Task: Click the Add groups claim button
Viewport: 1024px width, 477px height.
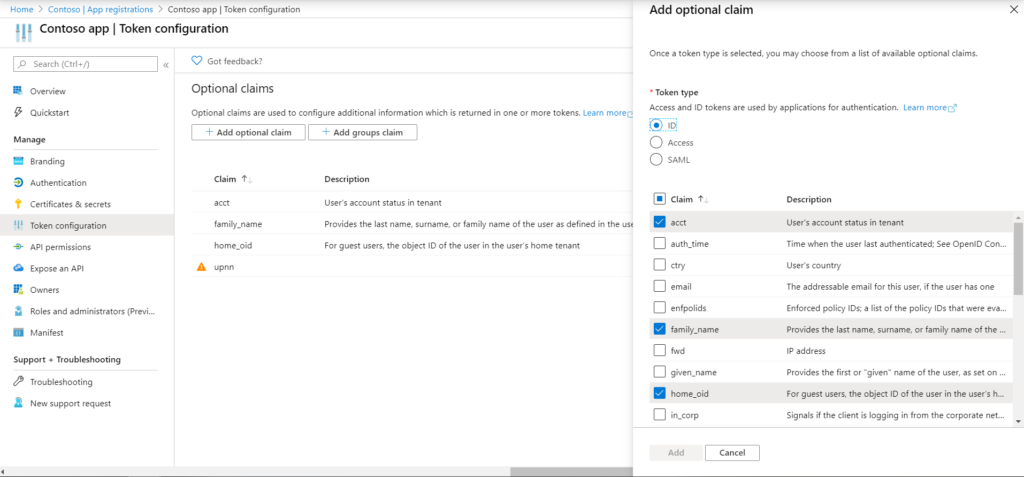Action: pyautogui.click(x=362, y=132)
